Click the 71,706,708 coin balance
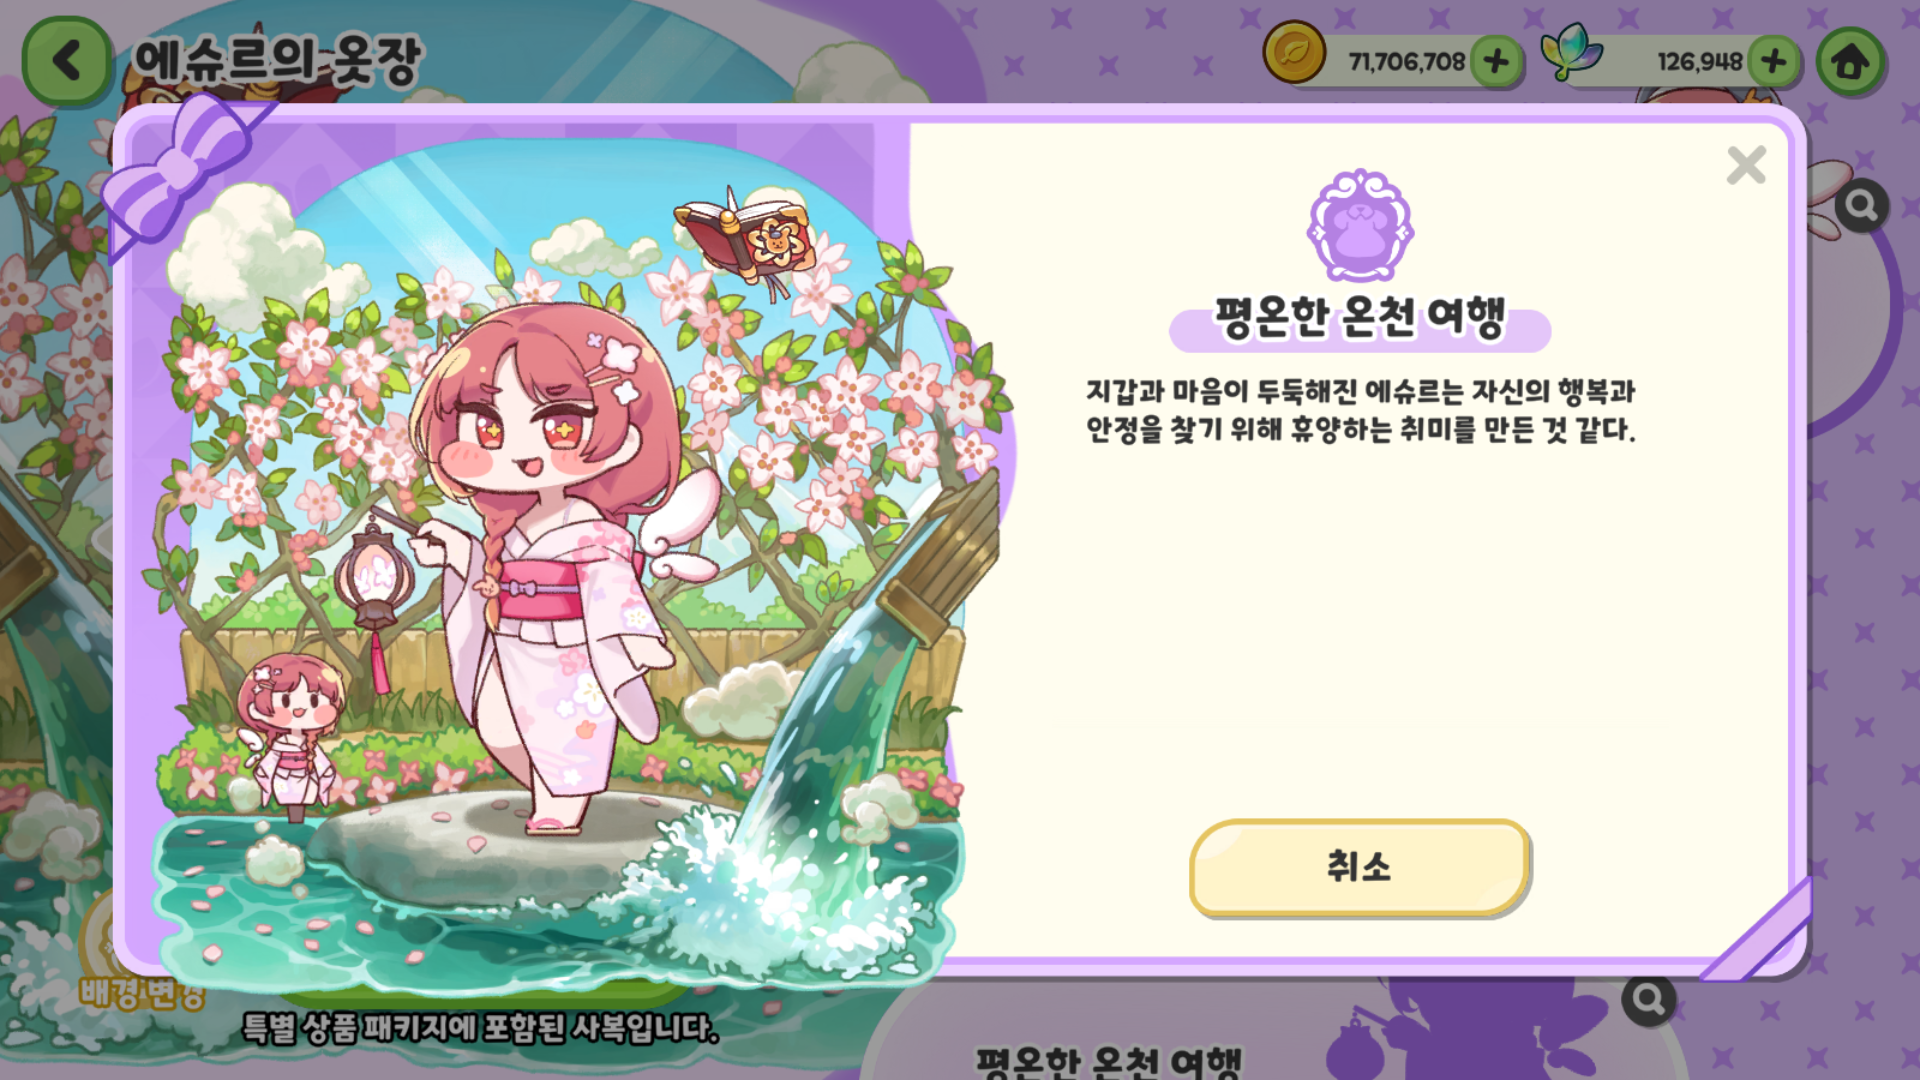The height and width of the screenshot is (1080, 1920). point(1406,62)
